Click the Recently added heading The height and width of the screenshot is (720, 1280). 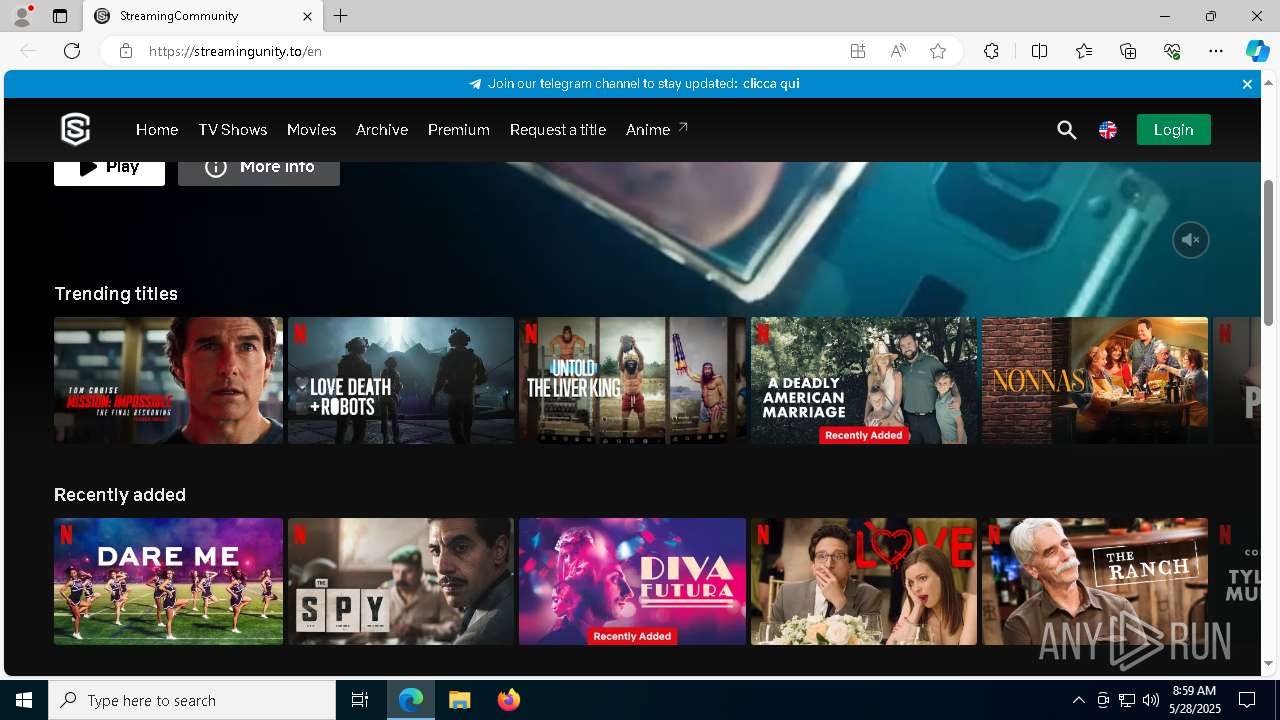pyautogui.click(x=120, y=494)
